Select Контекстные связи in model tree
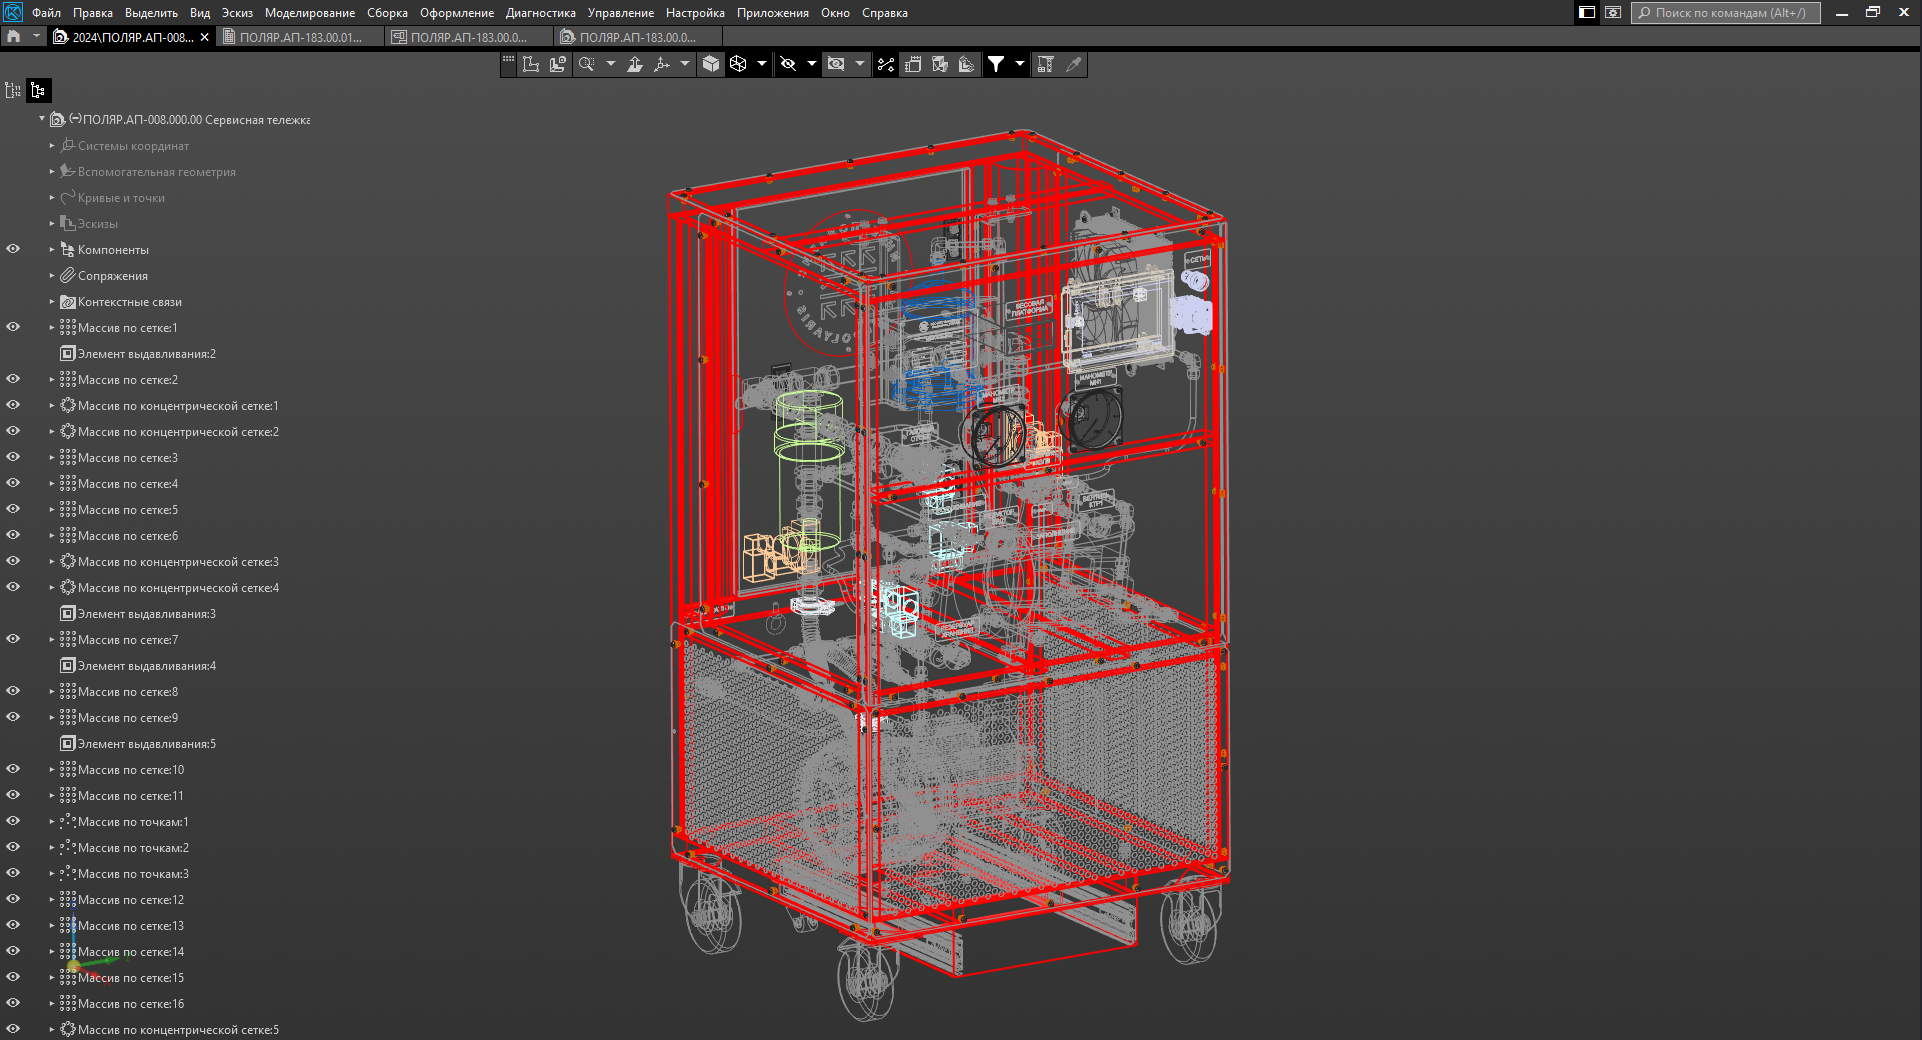Screen dimensions: 1922x1040 pyautogui.click(x=129, y=302)
